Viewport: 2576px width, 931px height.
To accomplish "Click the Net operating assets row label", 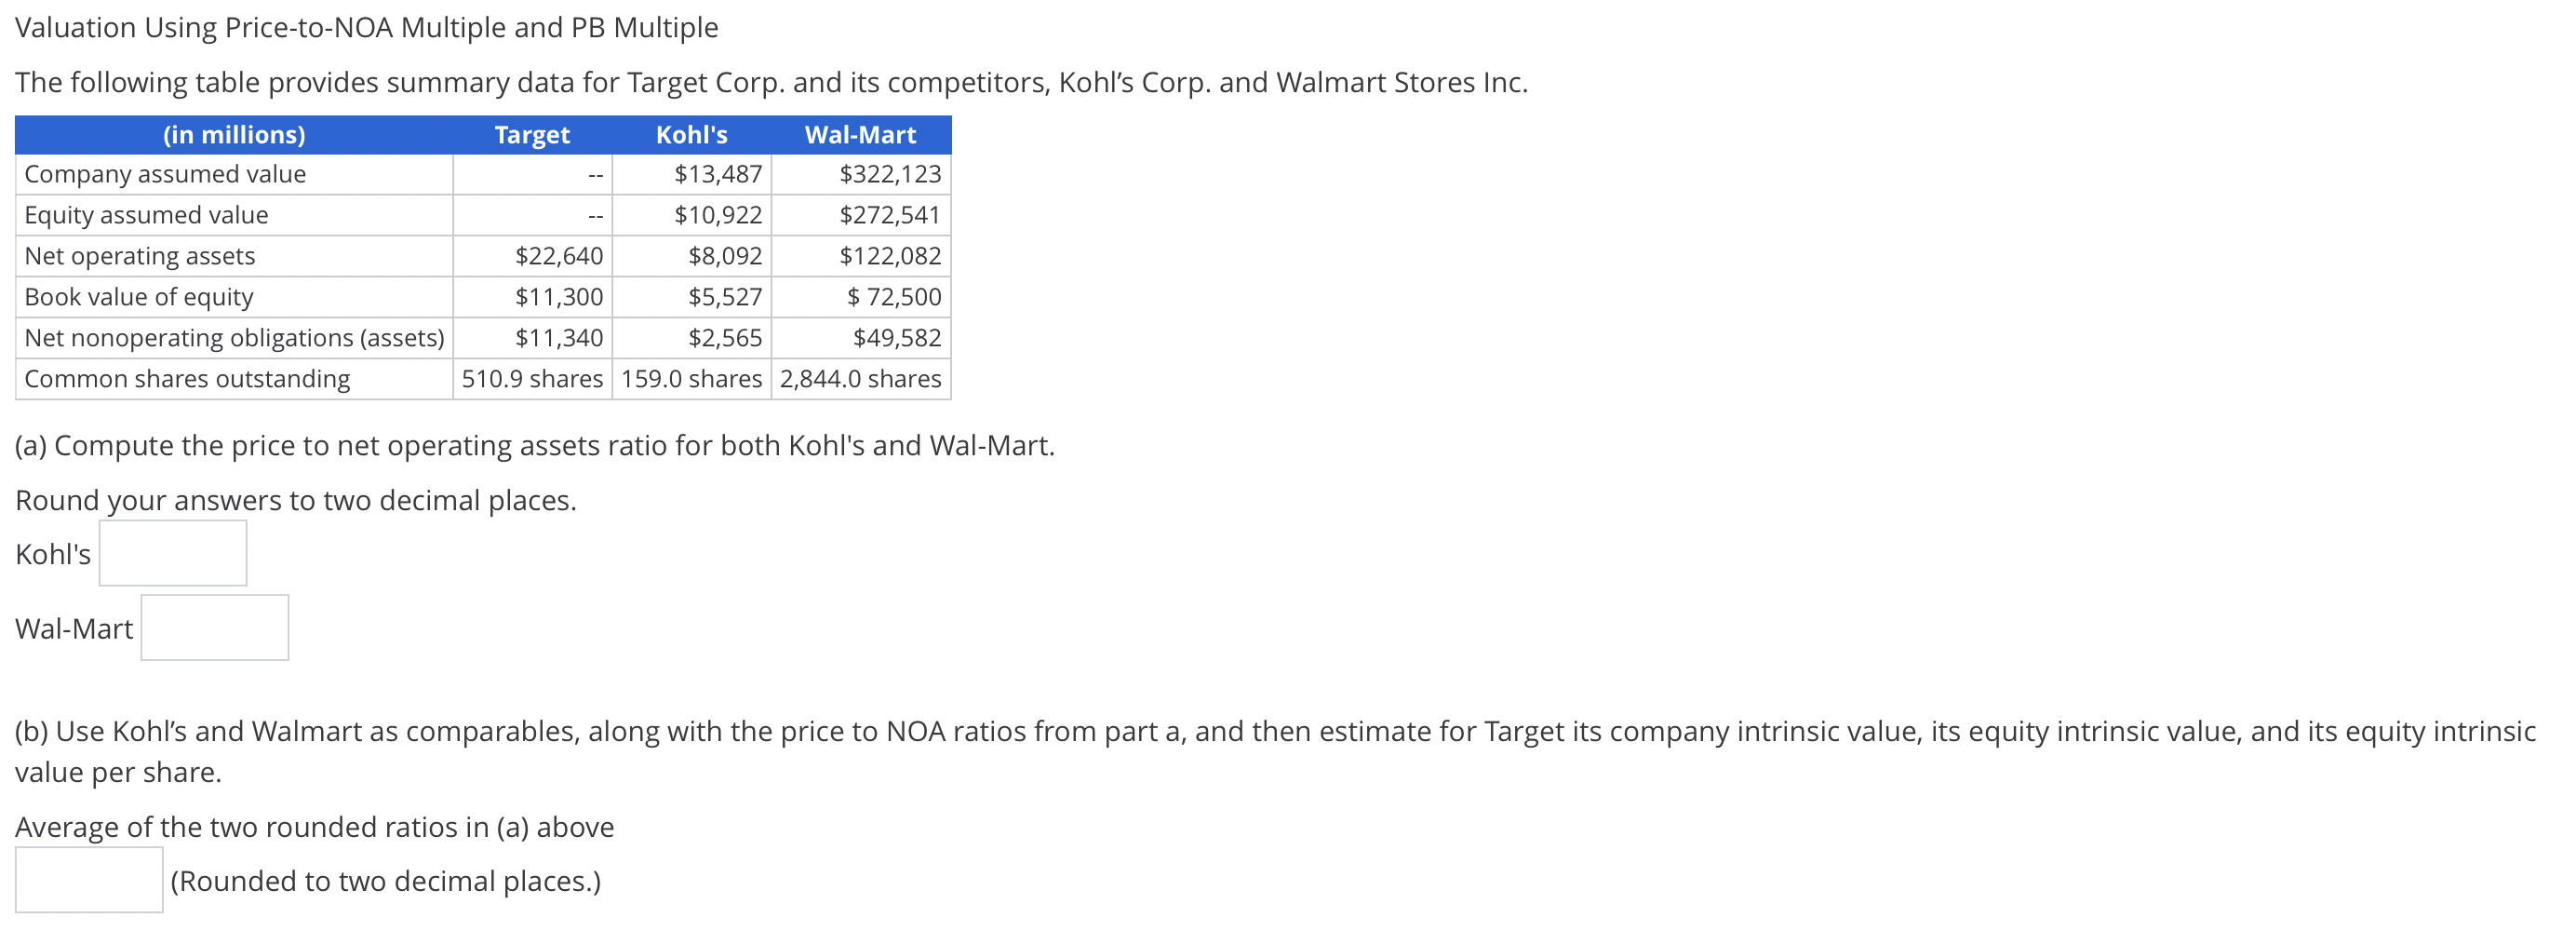I will point(139,255).
